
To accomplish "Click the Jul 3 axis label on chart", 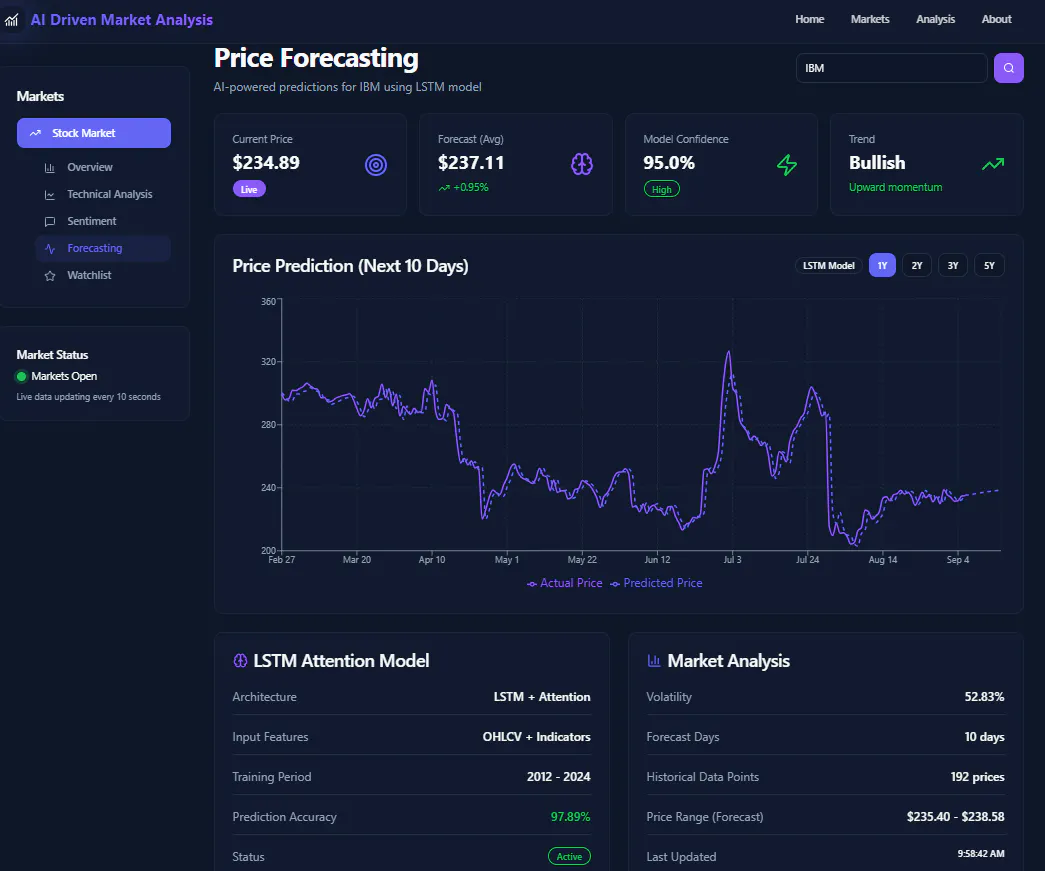I will pyautogui.click(x=732, y=560).
